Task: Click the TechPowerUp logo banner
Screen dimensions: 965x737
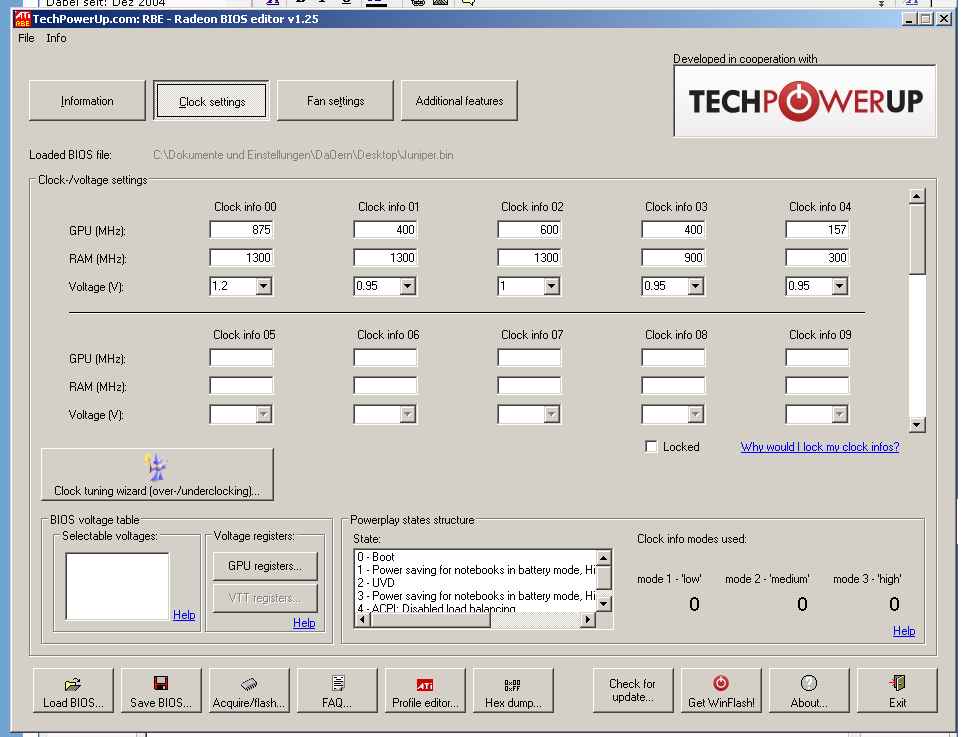Action: click(805, 101)
